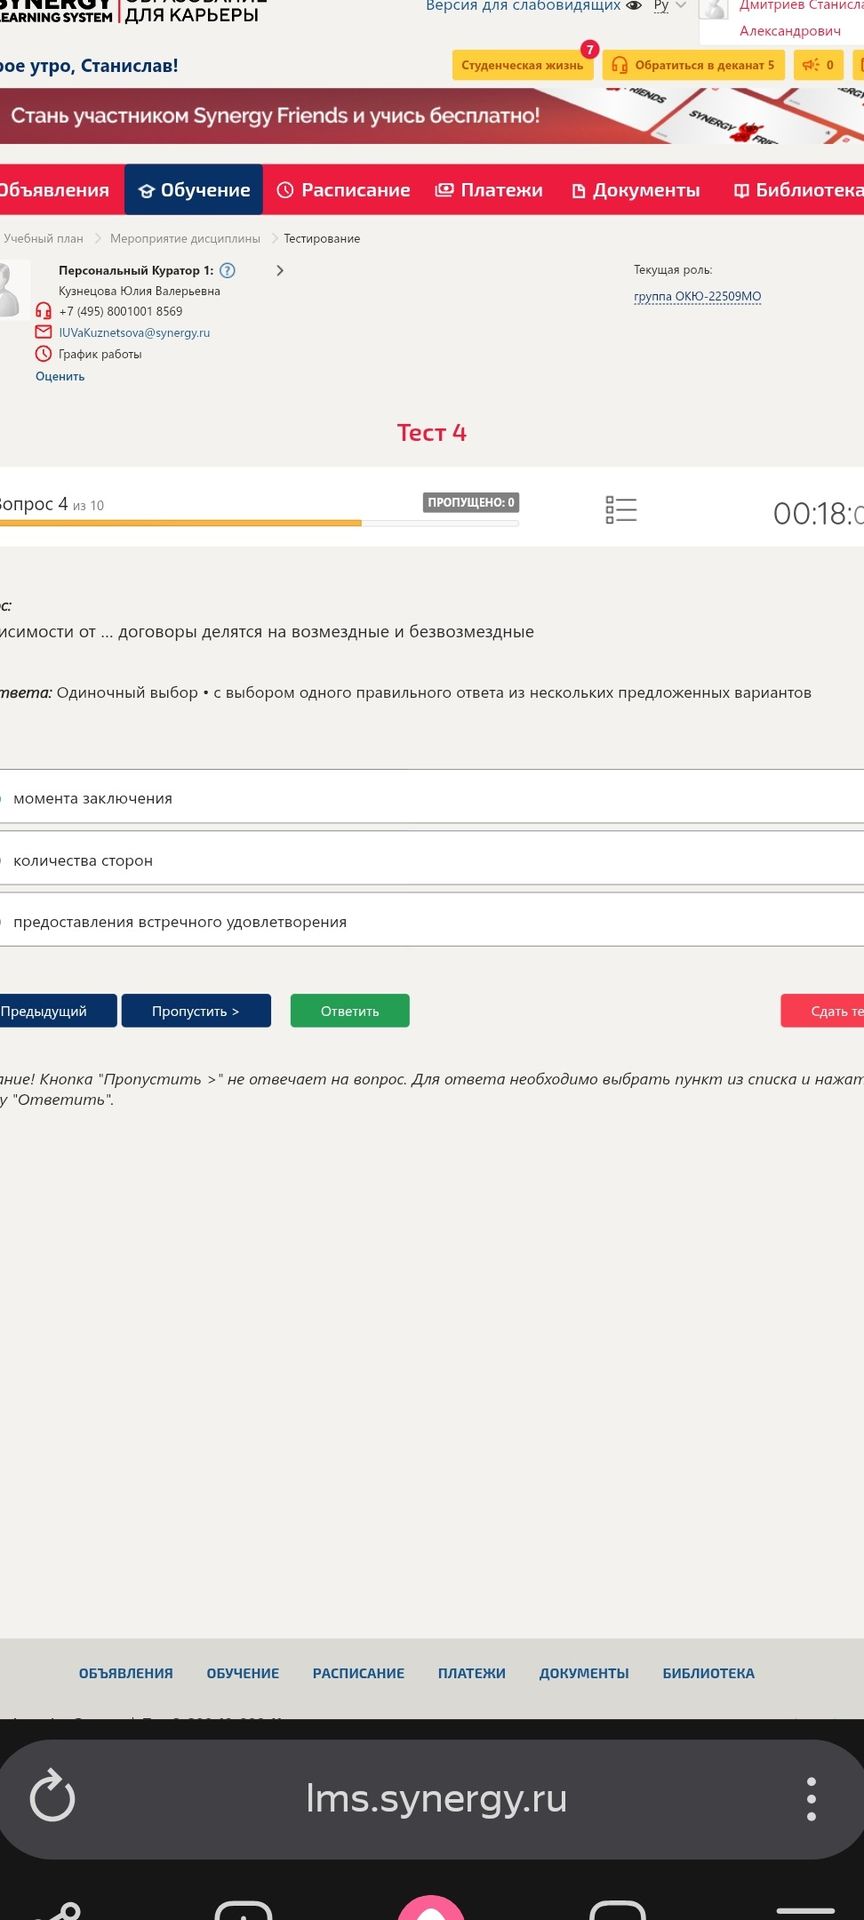
Task: Click the browser reload icon
Action: coord(52,1797)
